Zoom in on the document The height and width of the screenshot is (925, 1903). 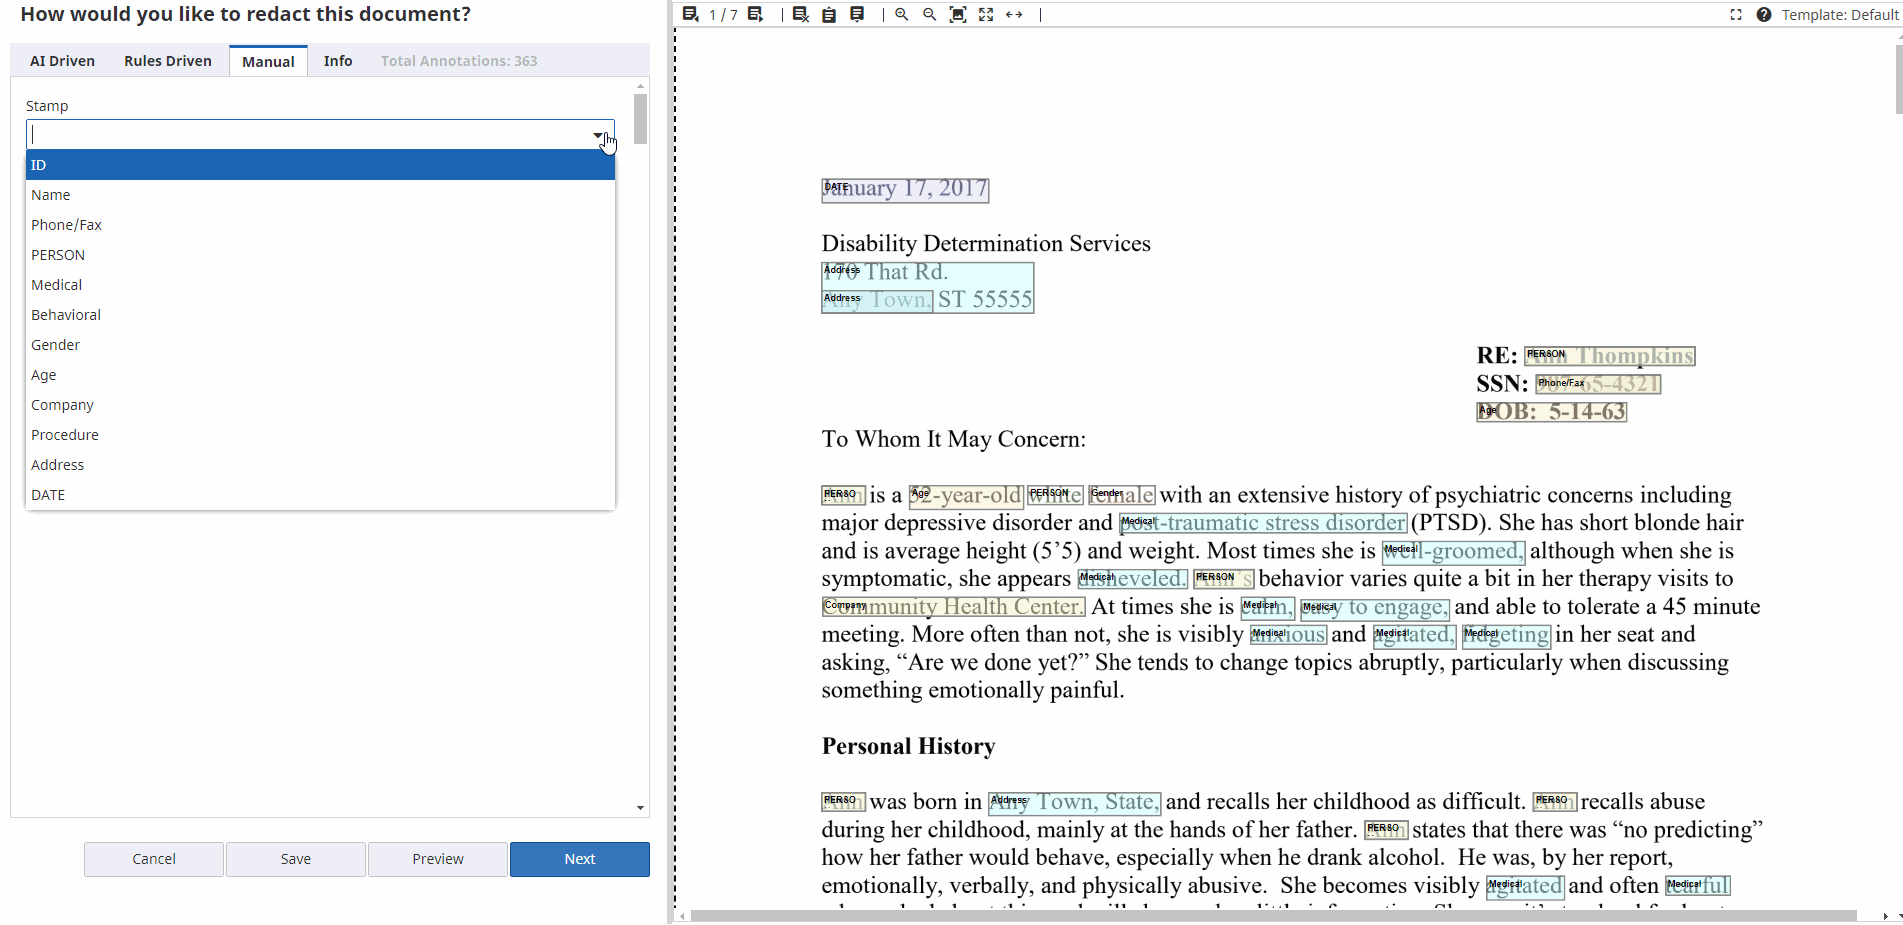pos(902,14)
